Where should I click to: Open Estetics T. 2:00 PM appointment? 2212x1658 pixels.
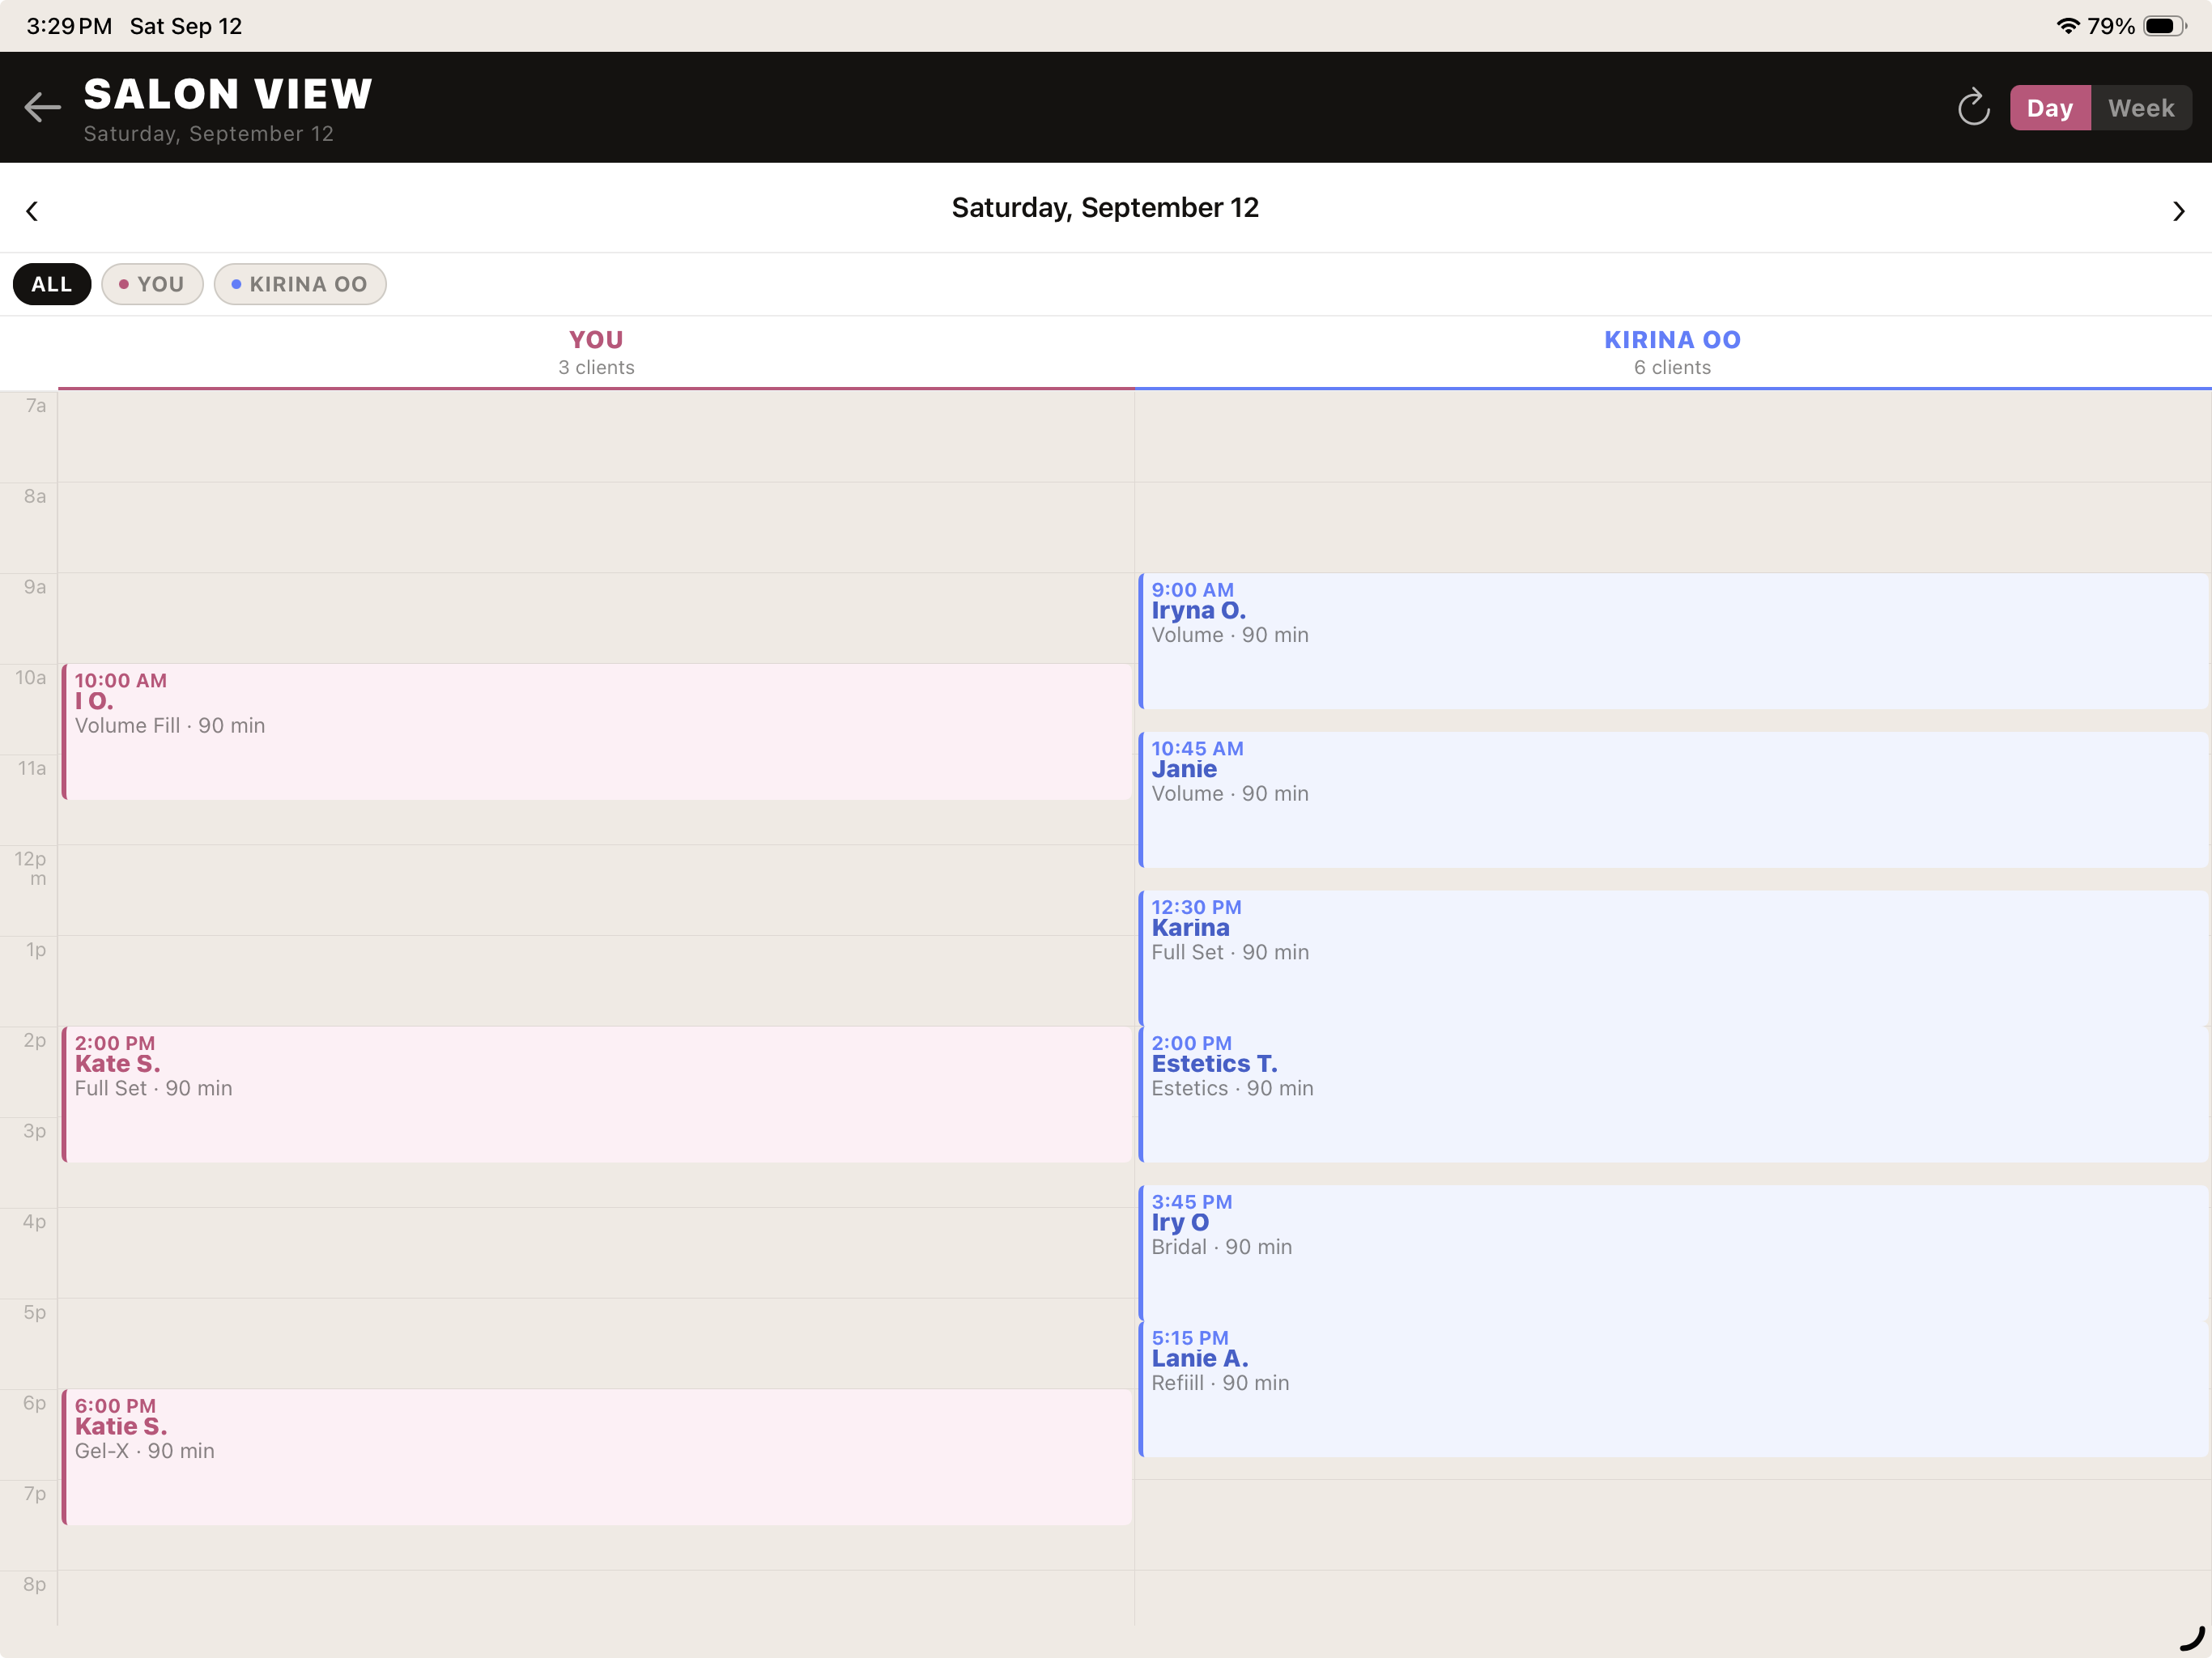click(1672, 1094)
